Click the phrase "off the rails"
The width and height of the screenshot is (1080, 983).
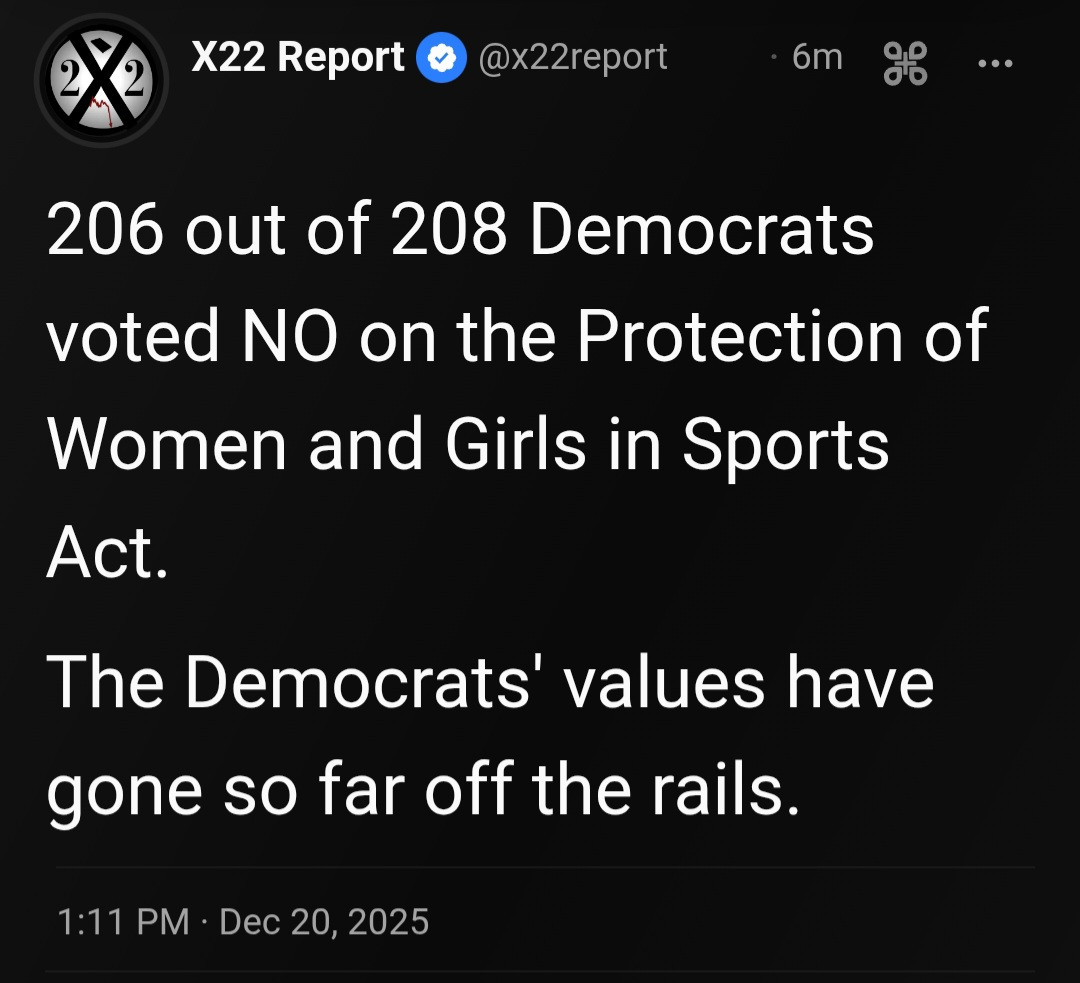(x=612, y=790)
